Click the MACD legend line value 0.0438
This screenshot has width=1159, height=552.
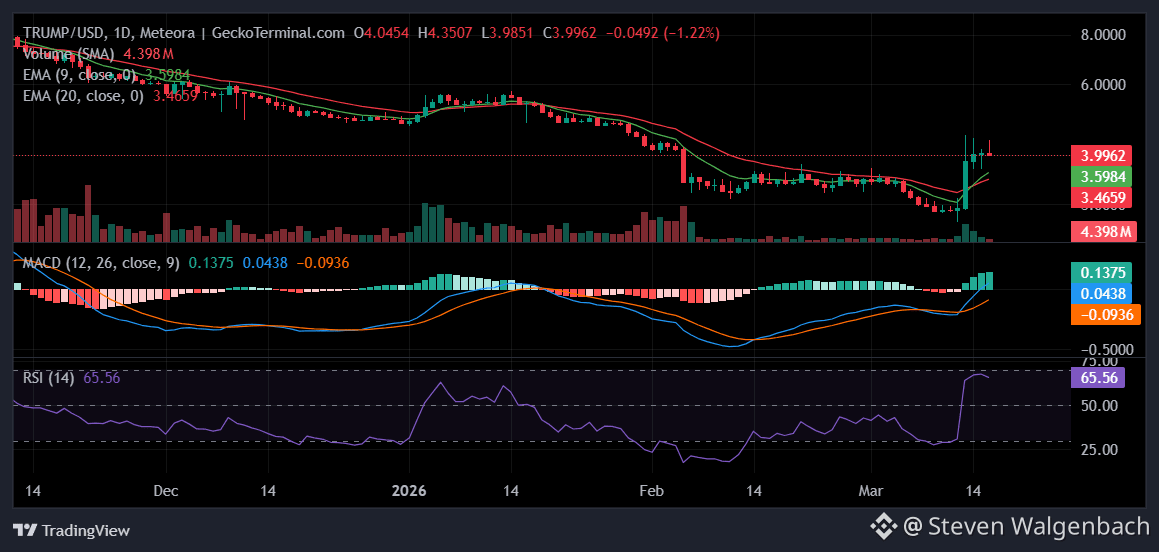[x=265, y=263]
